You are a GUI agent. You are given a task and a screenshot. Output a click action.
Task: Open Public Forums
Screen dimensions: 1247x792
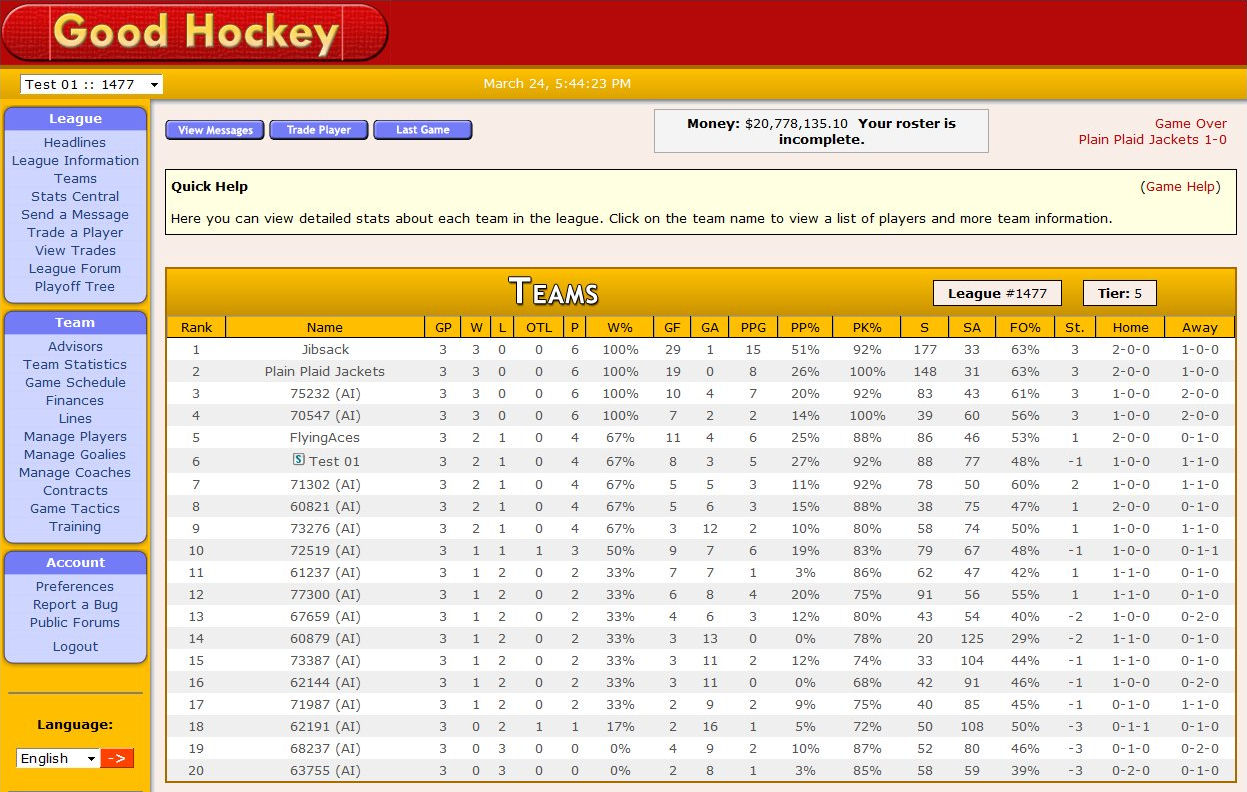pyautogui.click(x=75, y=623)
